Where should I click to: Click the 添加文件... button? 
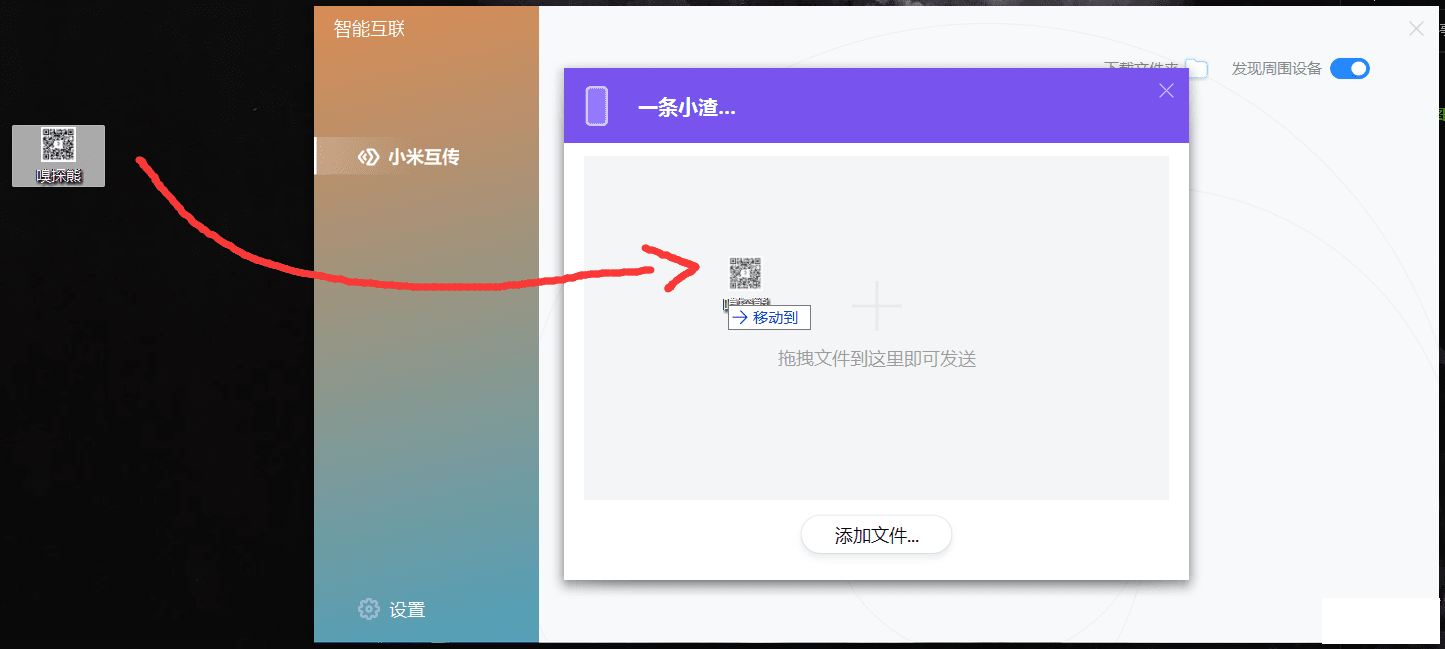(876, 535)
